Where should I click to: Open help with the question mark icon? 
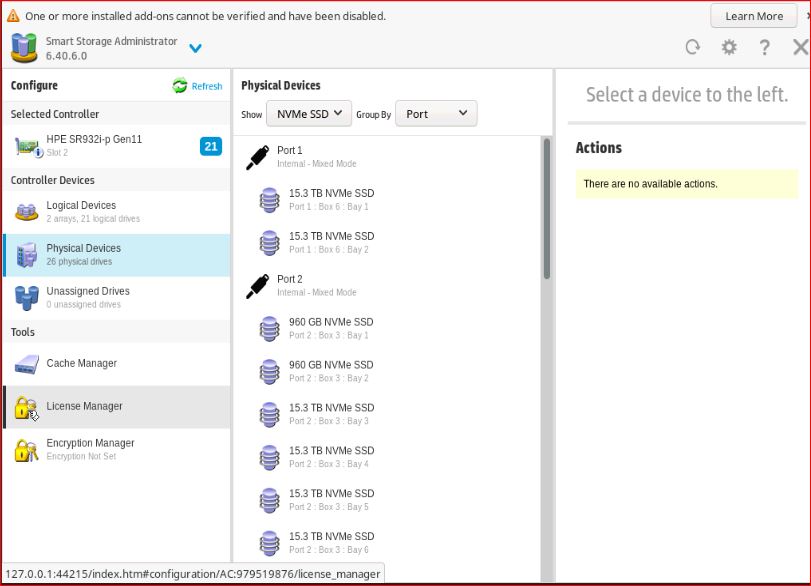coord(765,47)
